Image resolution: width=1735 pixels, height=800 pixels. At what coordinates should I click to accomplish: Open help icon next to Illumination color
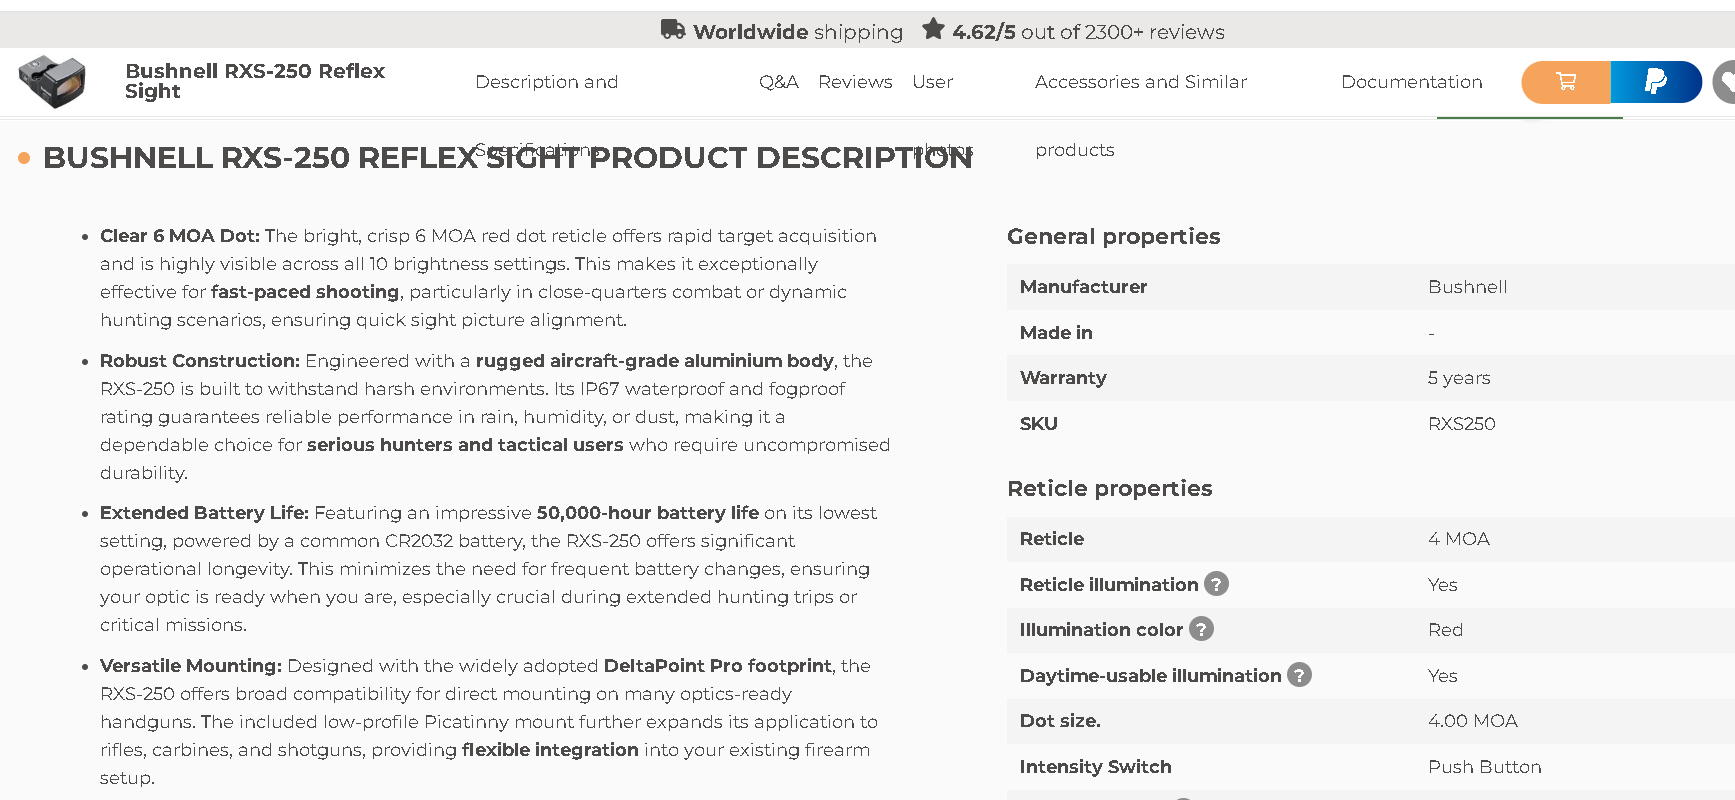click(x=1201, y=629)
